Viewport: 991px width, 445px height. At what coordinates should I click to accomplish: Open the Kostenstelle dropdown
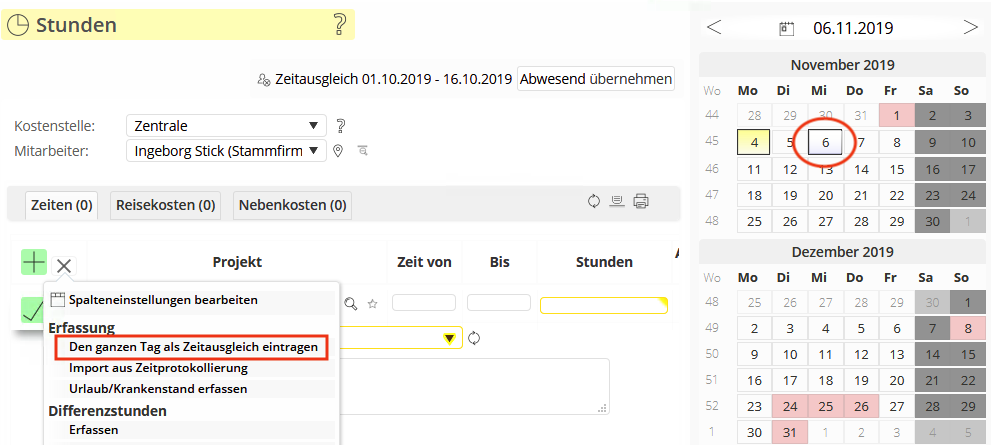point(227,126)
